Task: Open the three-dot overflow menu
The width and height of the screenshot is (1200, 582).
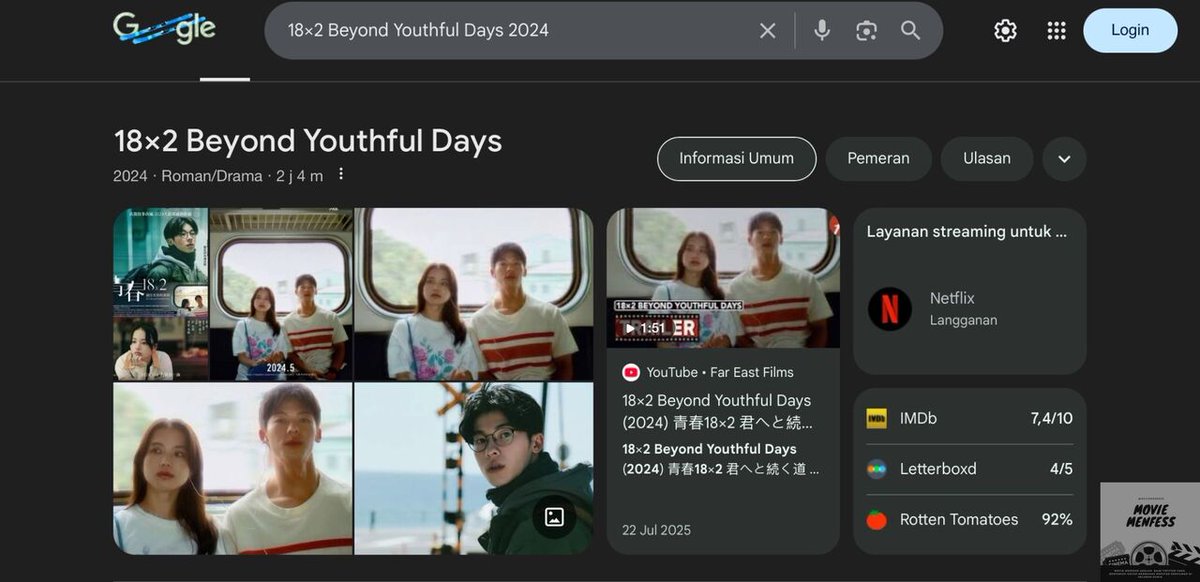Action: pos(341,173)
